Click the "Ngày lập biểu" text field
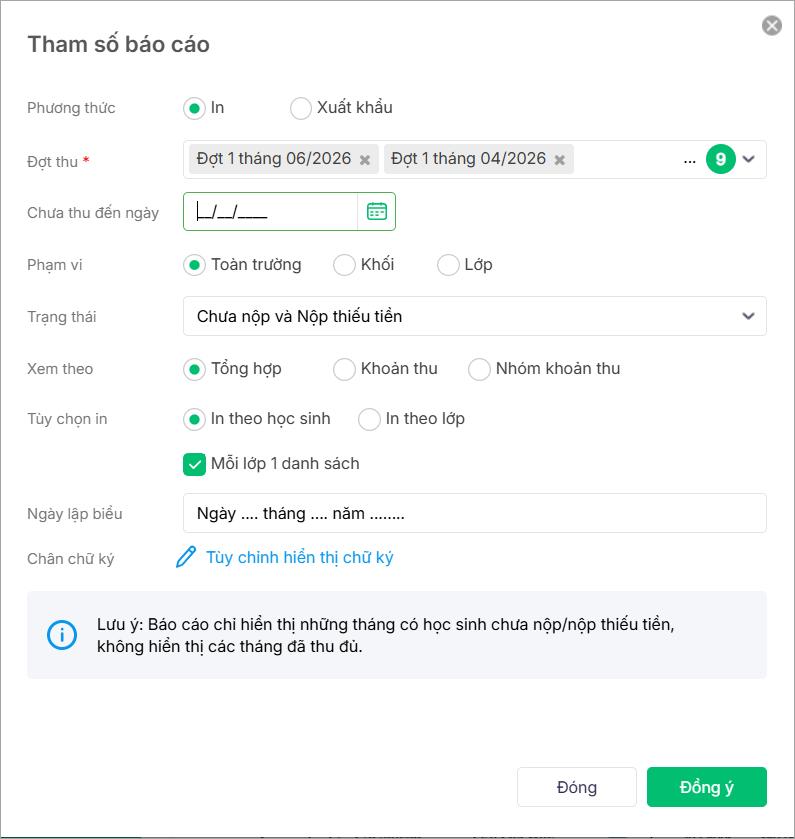Screen dimensions: 795x839 (475, 513)
